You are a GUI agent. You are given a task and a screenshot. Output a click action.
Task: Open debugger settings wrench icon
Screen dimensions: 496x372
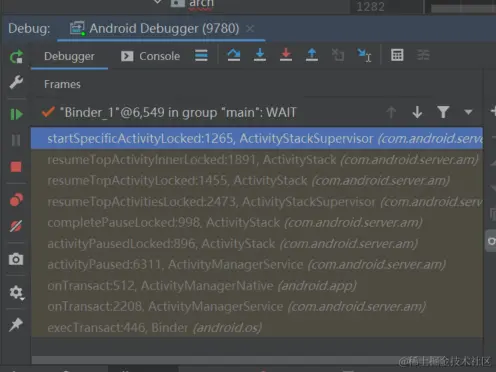(x=16, y=82)
